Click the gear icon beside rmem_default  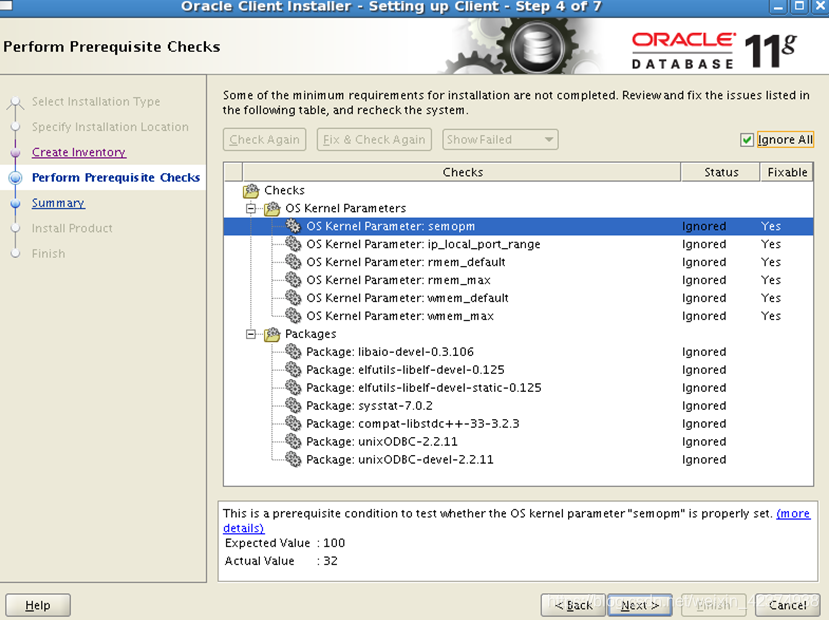(x=293, y=262)
